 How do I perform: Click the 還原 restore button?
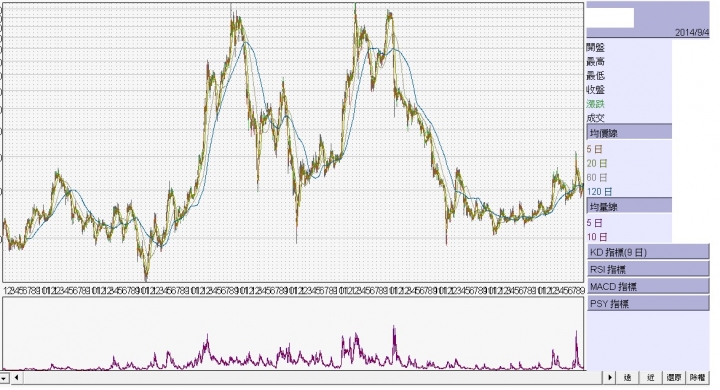coord(674,378)
